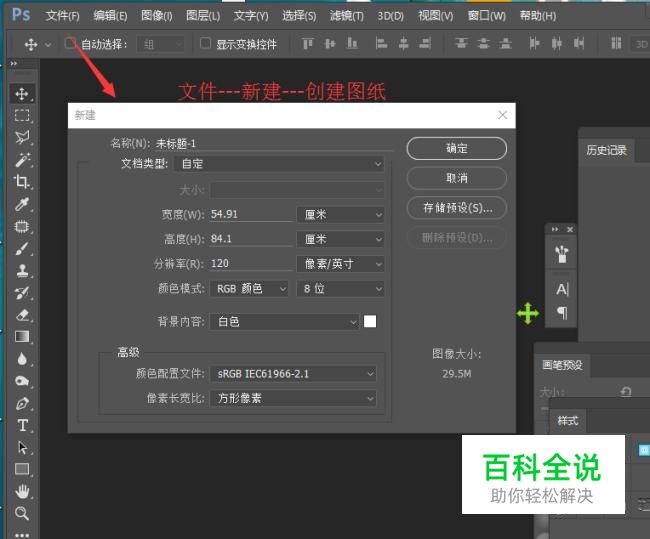Select the Move tool in the toolbox

[22, 94]
